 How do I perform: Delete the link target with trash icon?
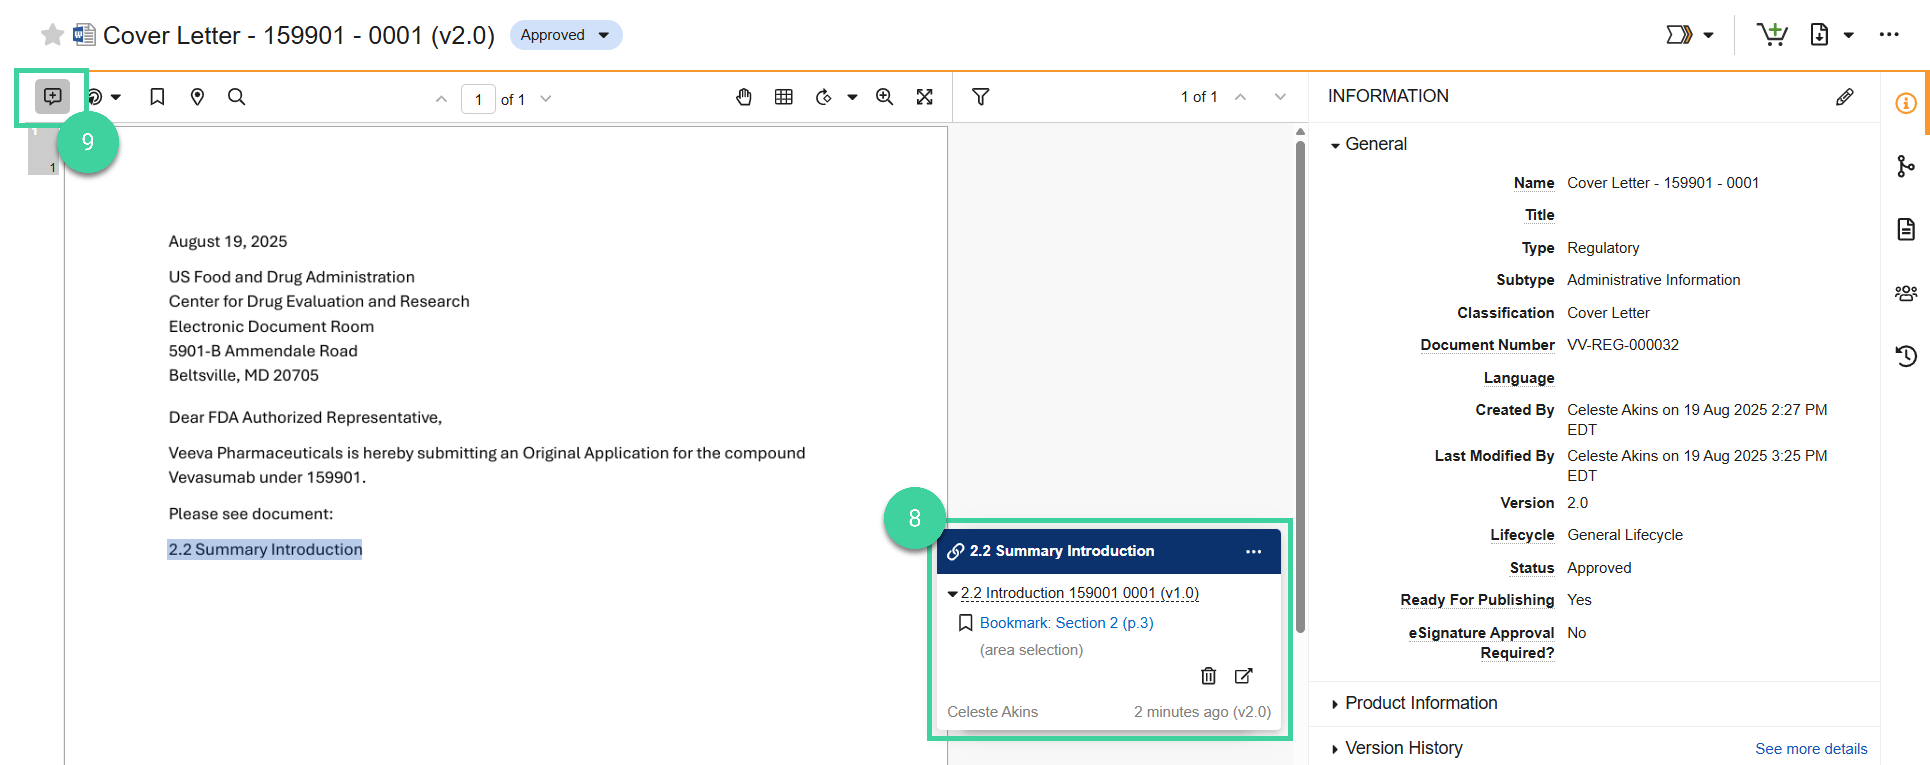pyautogui.click(x=1208, y=676)
